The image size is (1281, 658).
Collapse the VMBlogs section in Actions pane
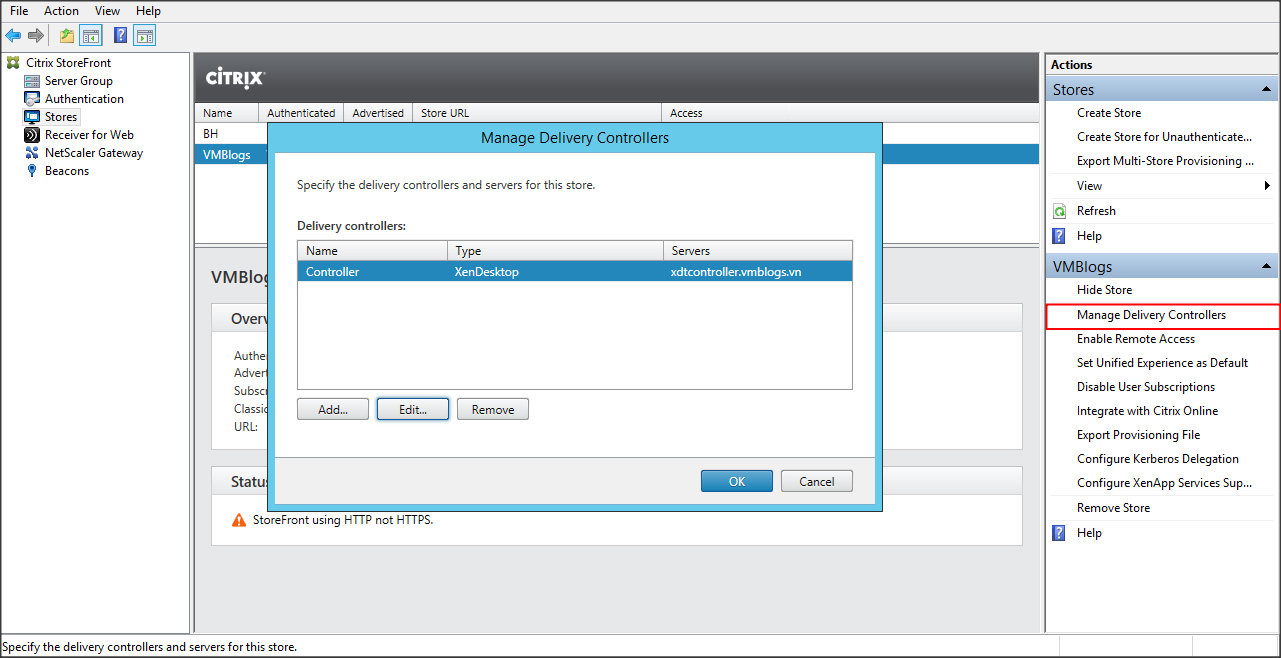[1267, 267]
